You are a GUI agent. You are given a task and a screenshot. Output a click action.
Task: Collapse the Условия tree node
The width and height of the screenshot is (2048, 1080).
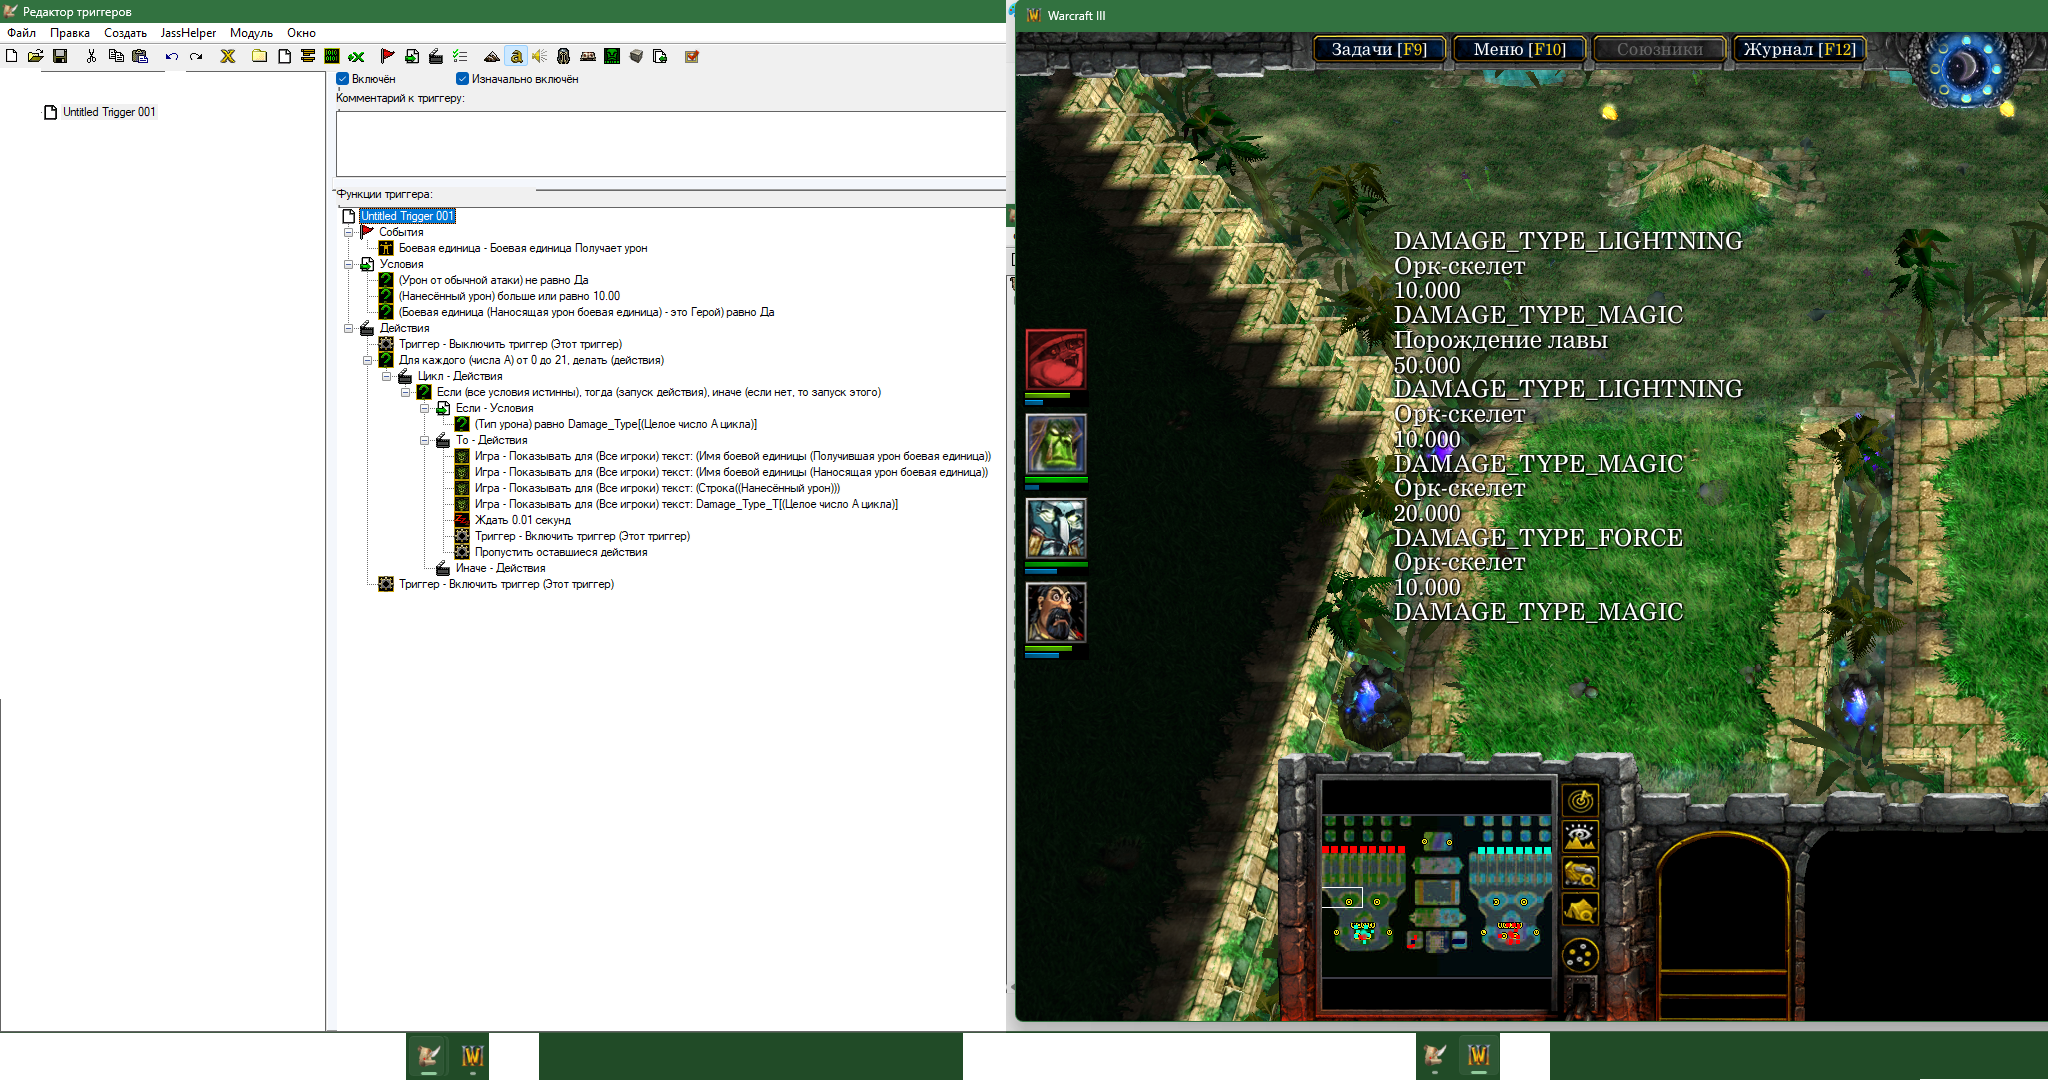click(349, 264)
